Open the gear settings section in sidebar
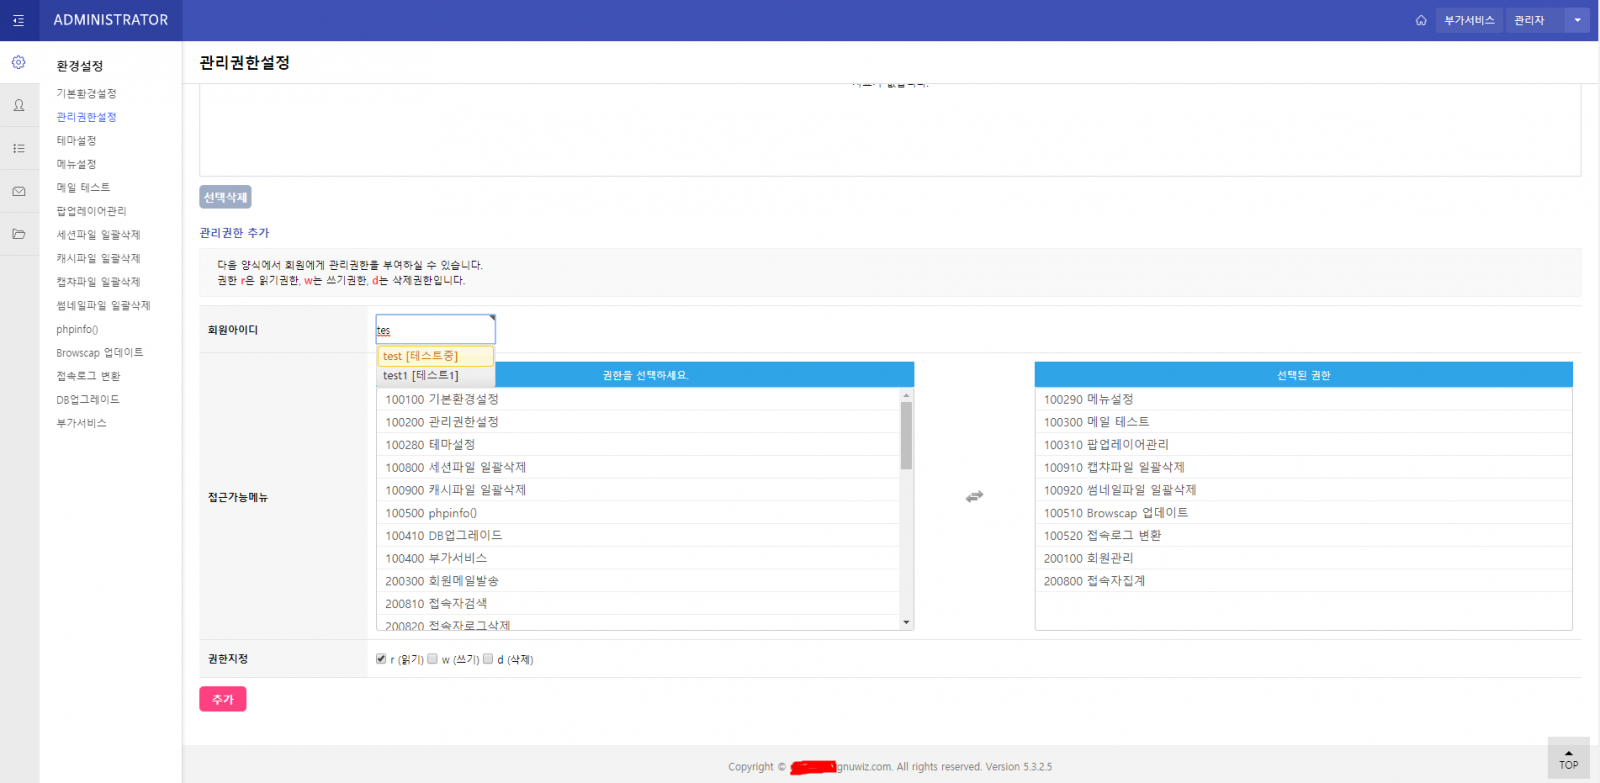This screenshot has height=783, width=1600. pyautogui.click(x=18, y=62)
